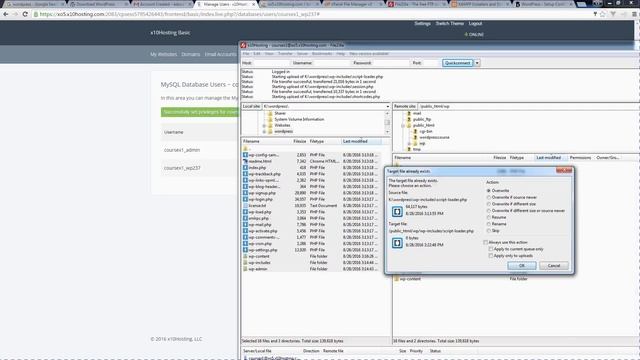Image resolution: width=640 pixels, height=360 pixels.
Task: Click the Remote site path field
Action: coord(529,107)
